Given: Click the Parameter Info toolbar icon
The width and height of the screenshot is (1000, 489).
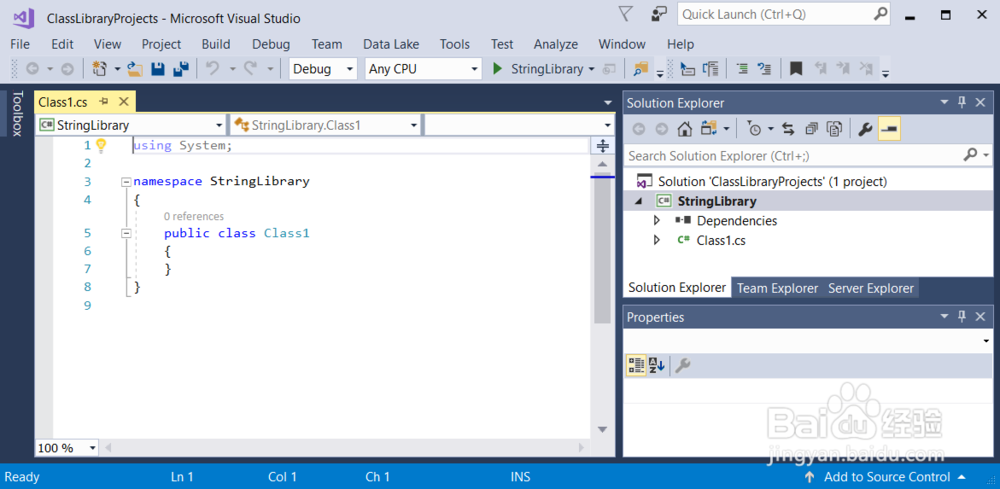Looking at the screenshot, I should click(x=710, y=68).
